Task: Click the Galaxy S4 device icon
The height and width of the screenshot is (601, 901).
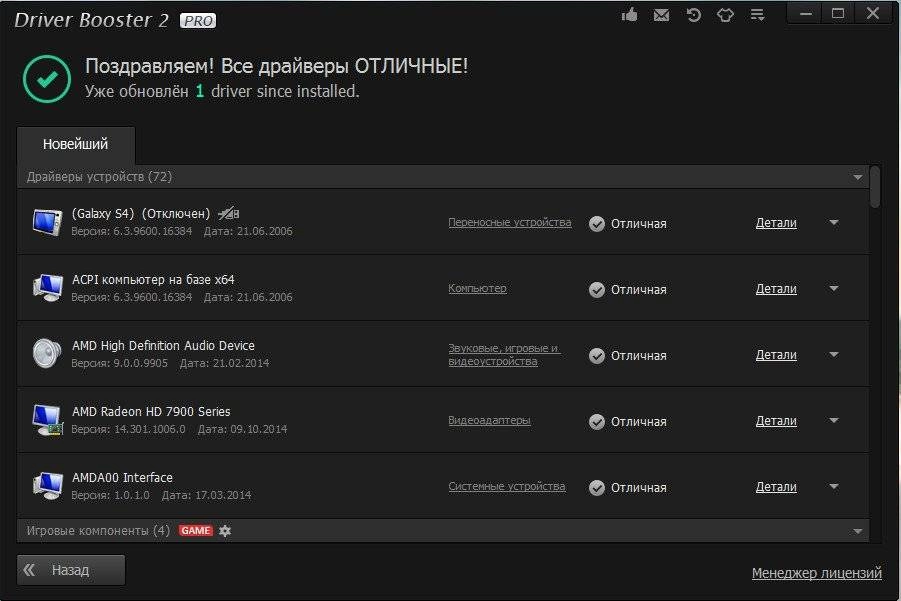Action: pyautogui.click(x=47, y=222)
